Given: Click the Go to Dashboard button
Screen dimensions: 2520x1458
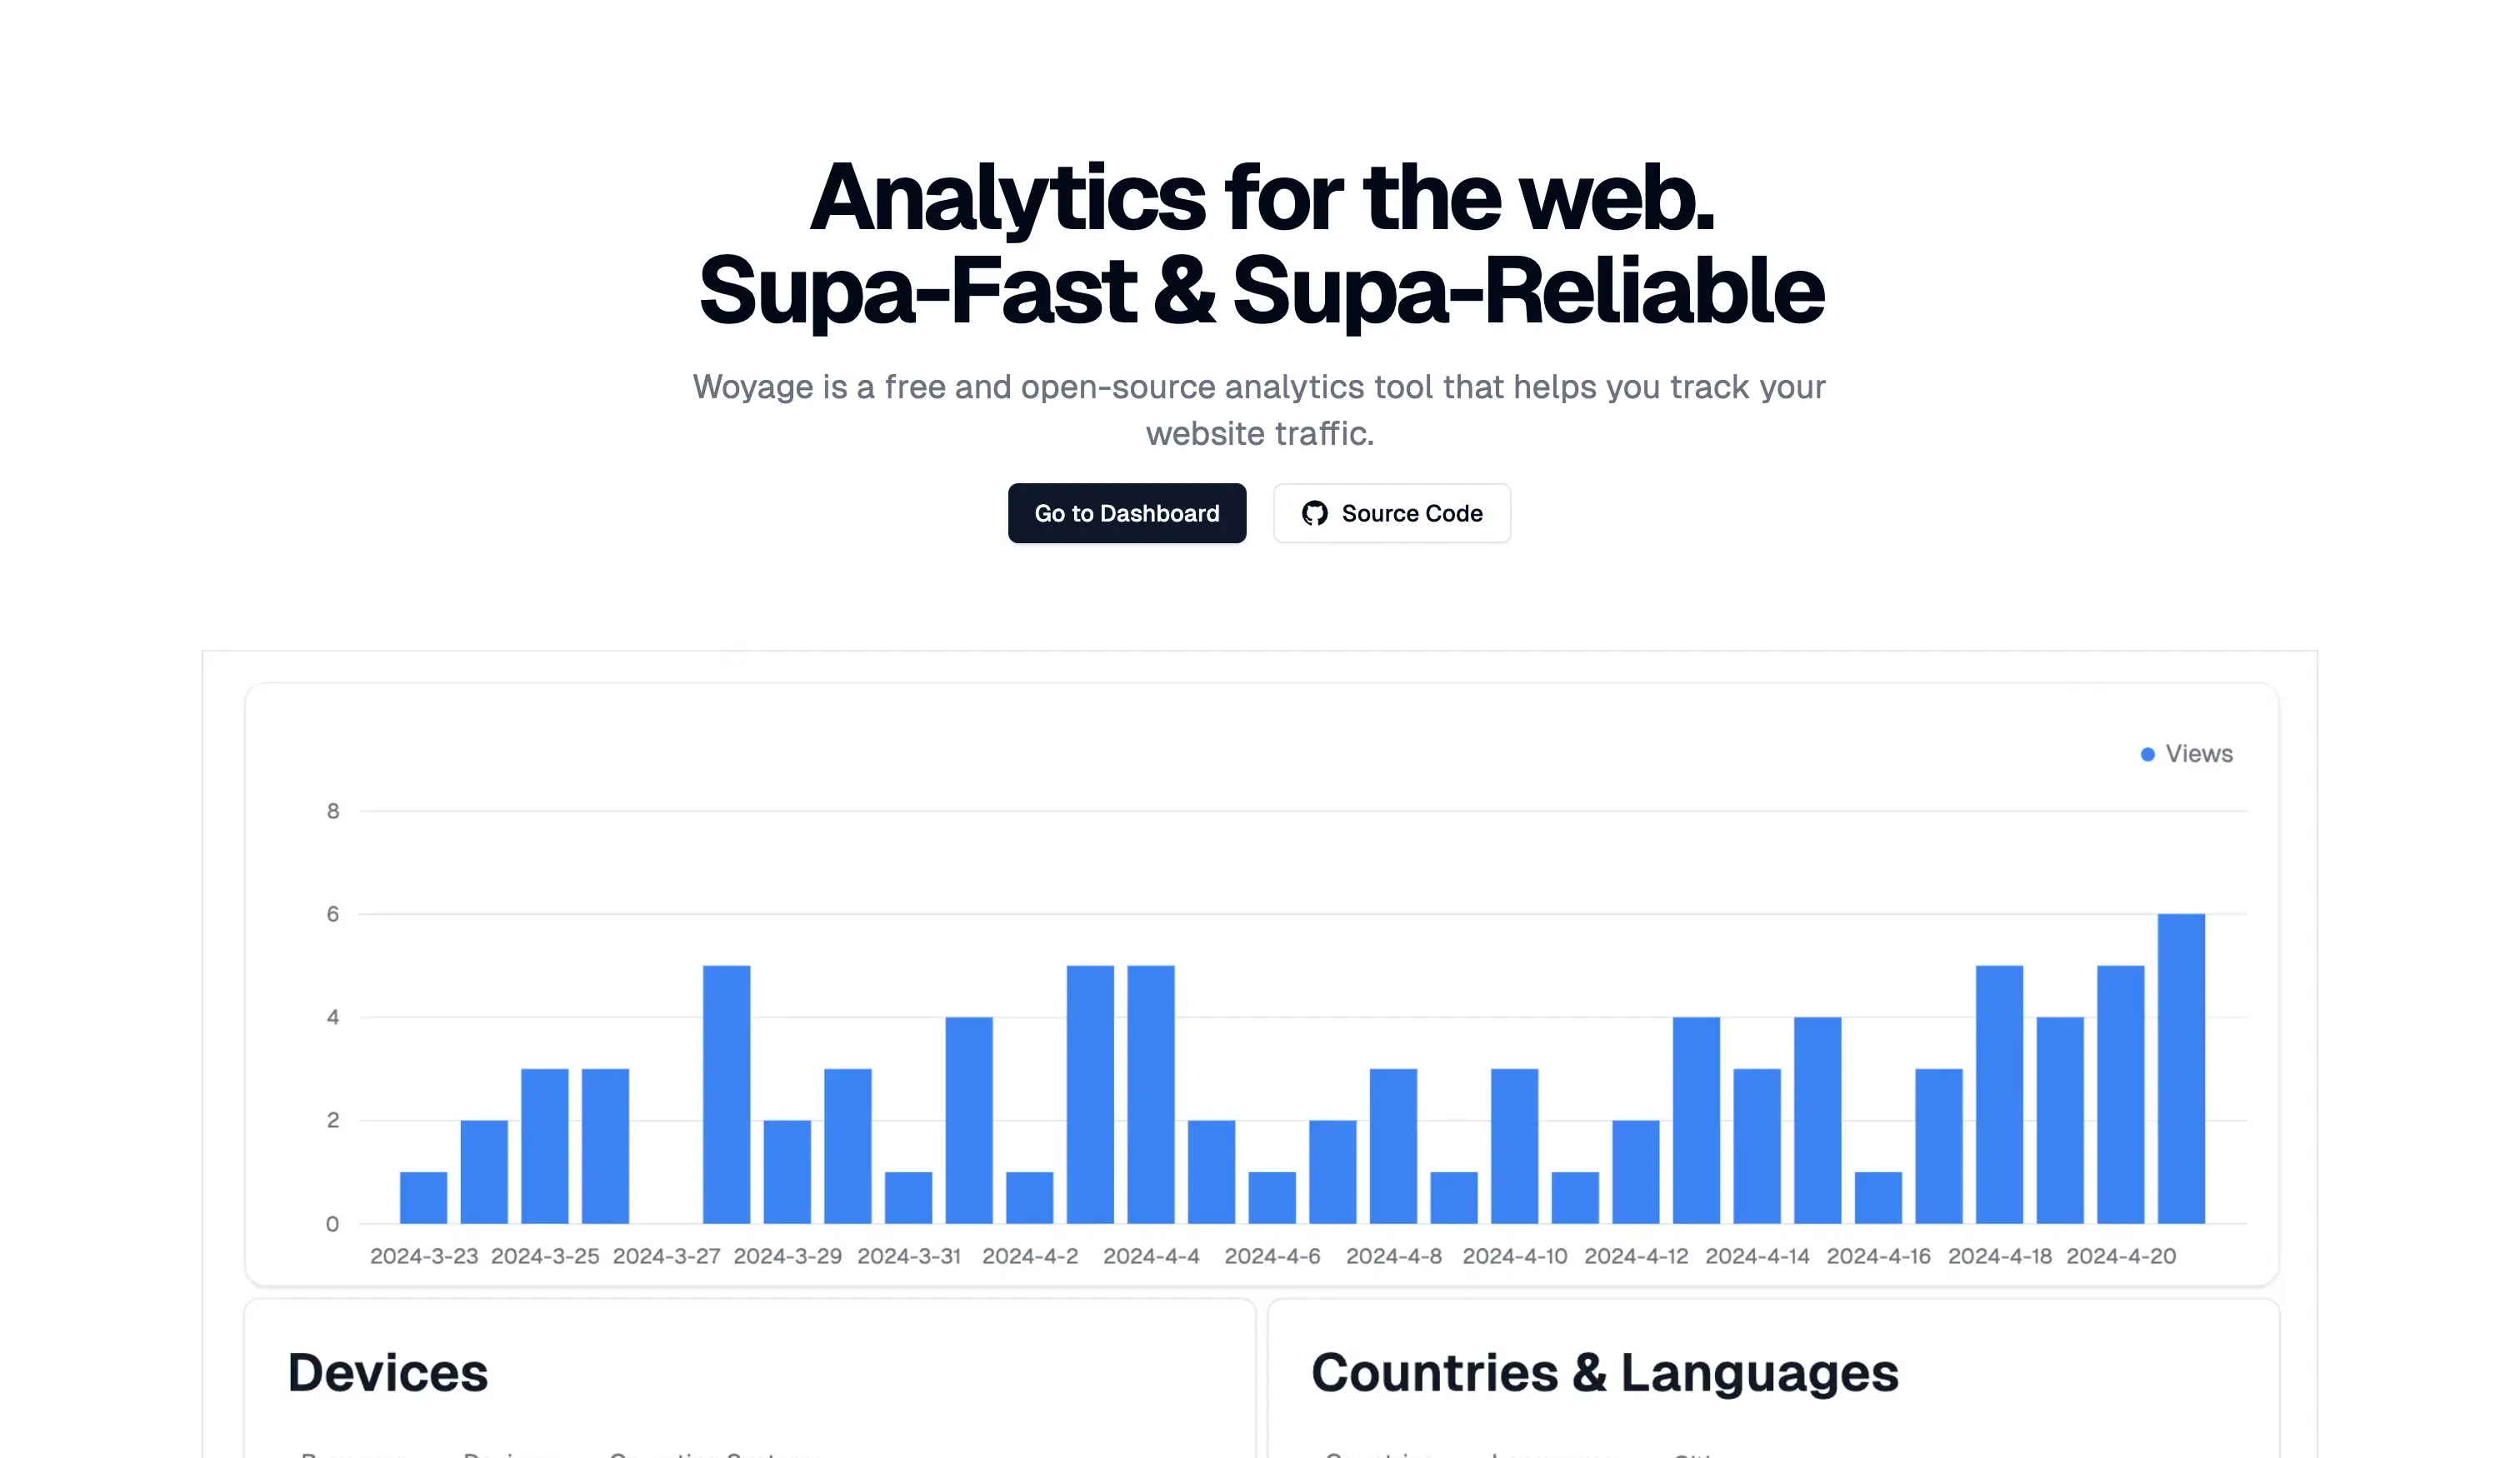Looking at the screenshot, I should click(1126, 513).
